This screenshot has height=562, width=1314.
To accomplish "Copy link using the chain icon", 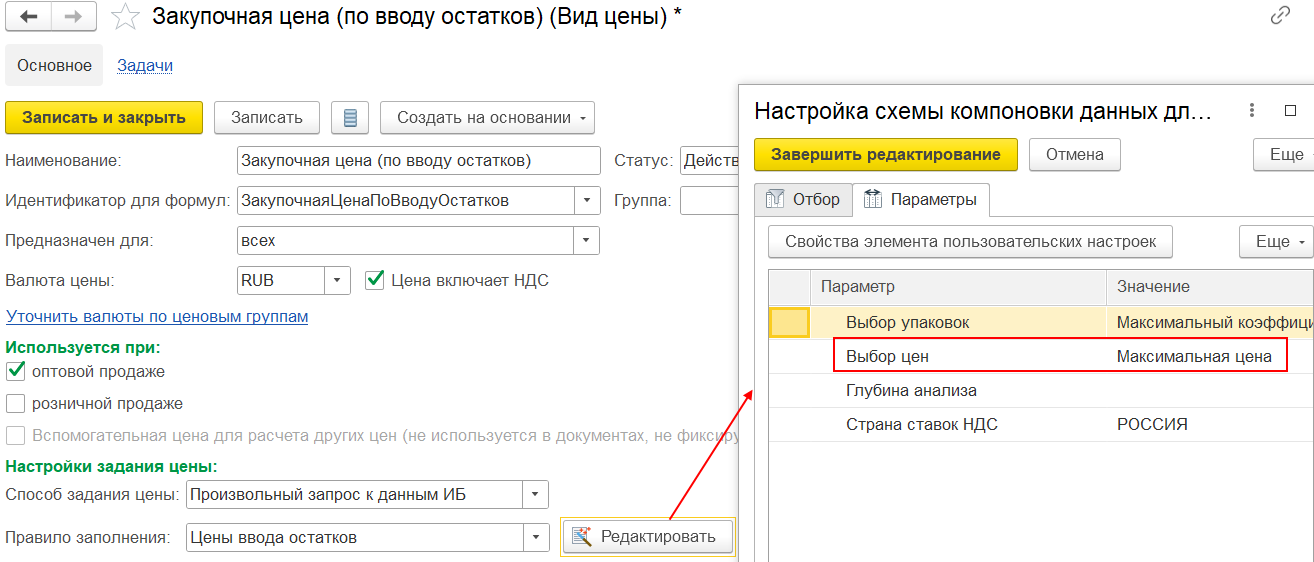I will tap(1279, 16).
